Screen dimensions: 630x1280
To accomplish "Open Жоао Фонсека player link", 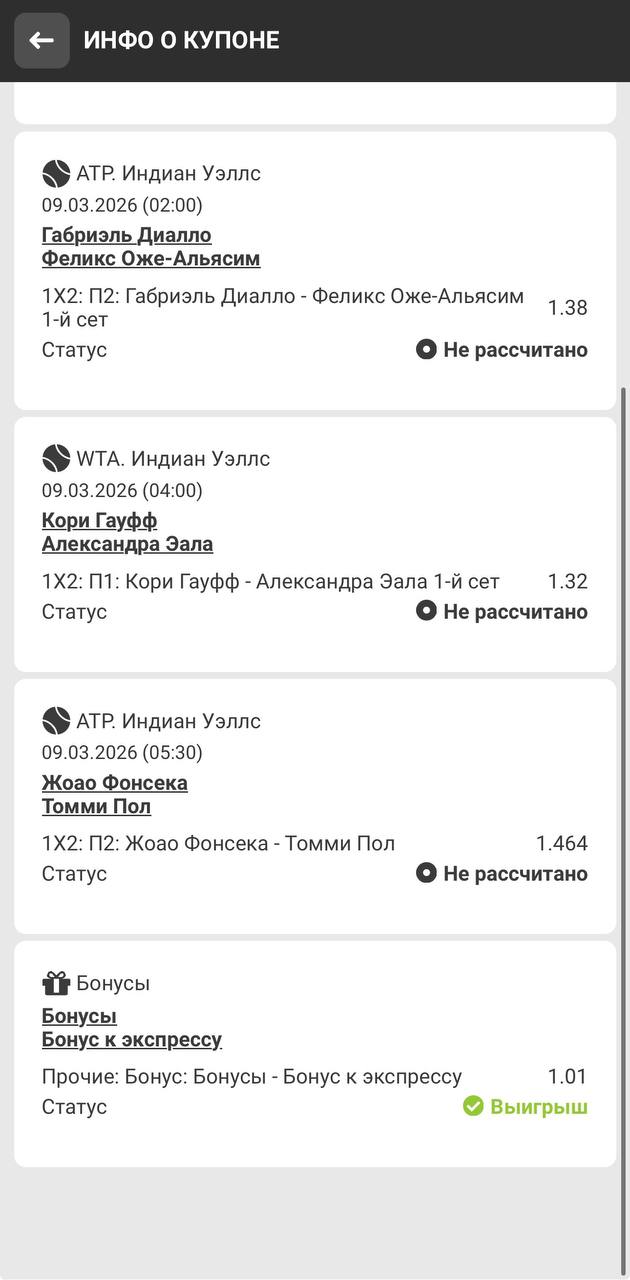I will pyautogui.click(x=115, y=783).
